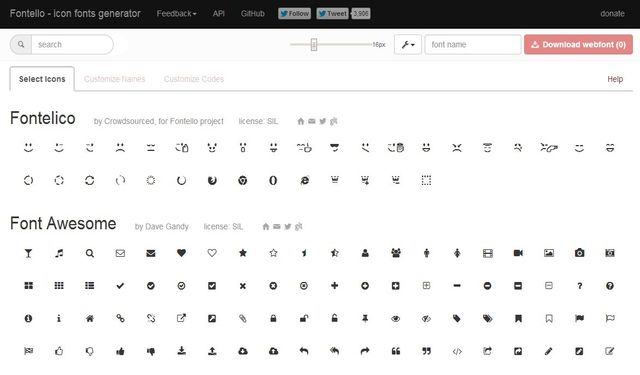Select the info letter i icon
This screenshot has height=375, width=640.
click(x=59, y=318)
